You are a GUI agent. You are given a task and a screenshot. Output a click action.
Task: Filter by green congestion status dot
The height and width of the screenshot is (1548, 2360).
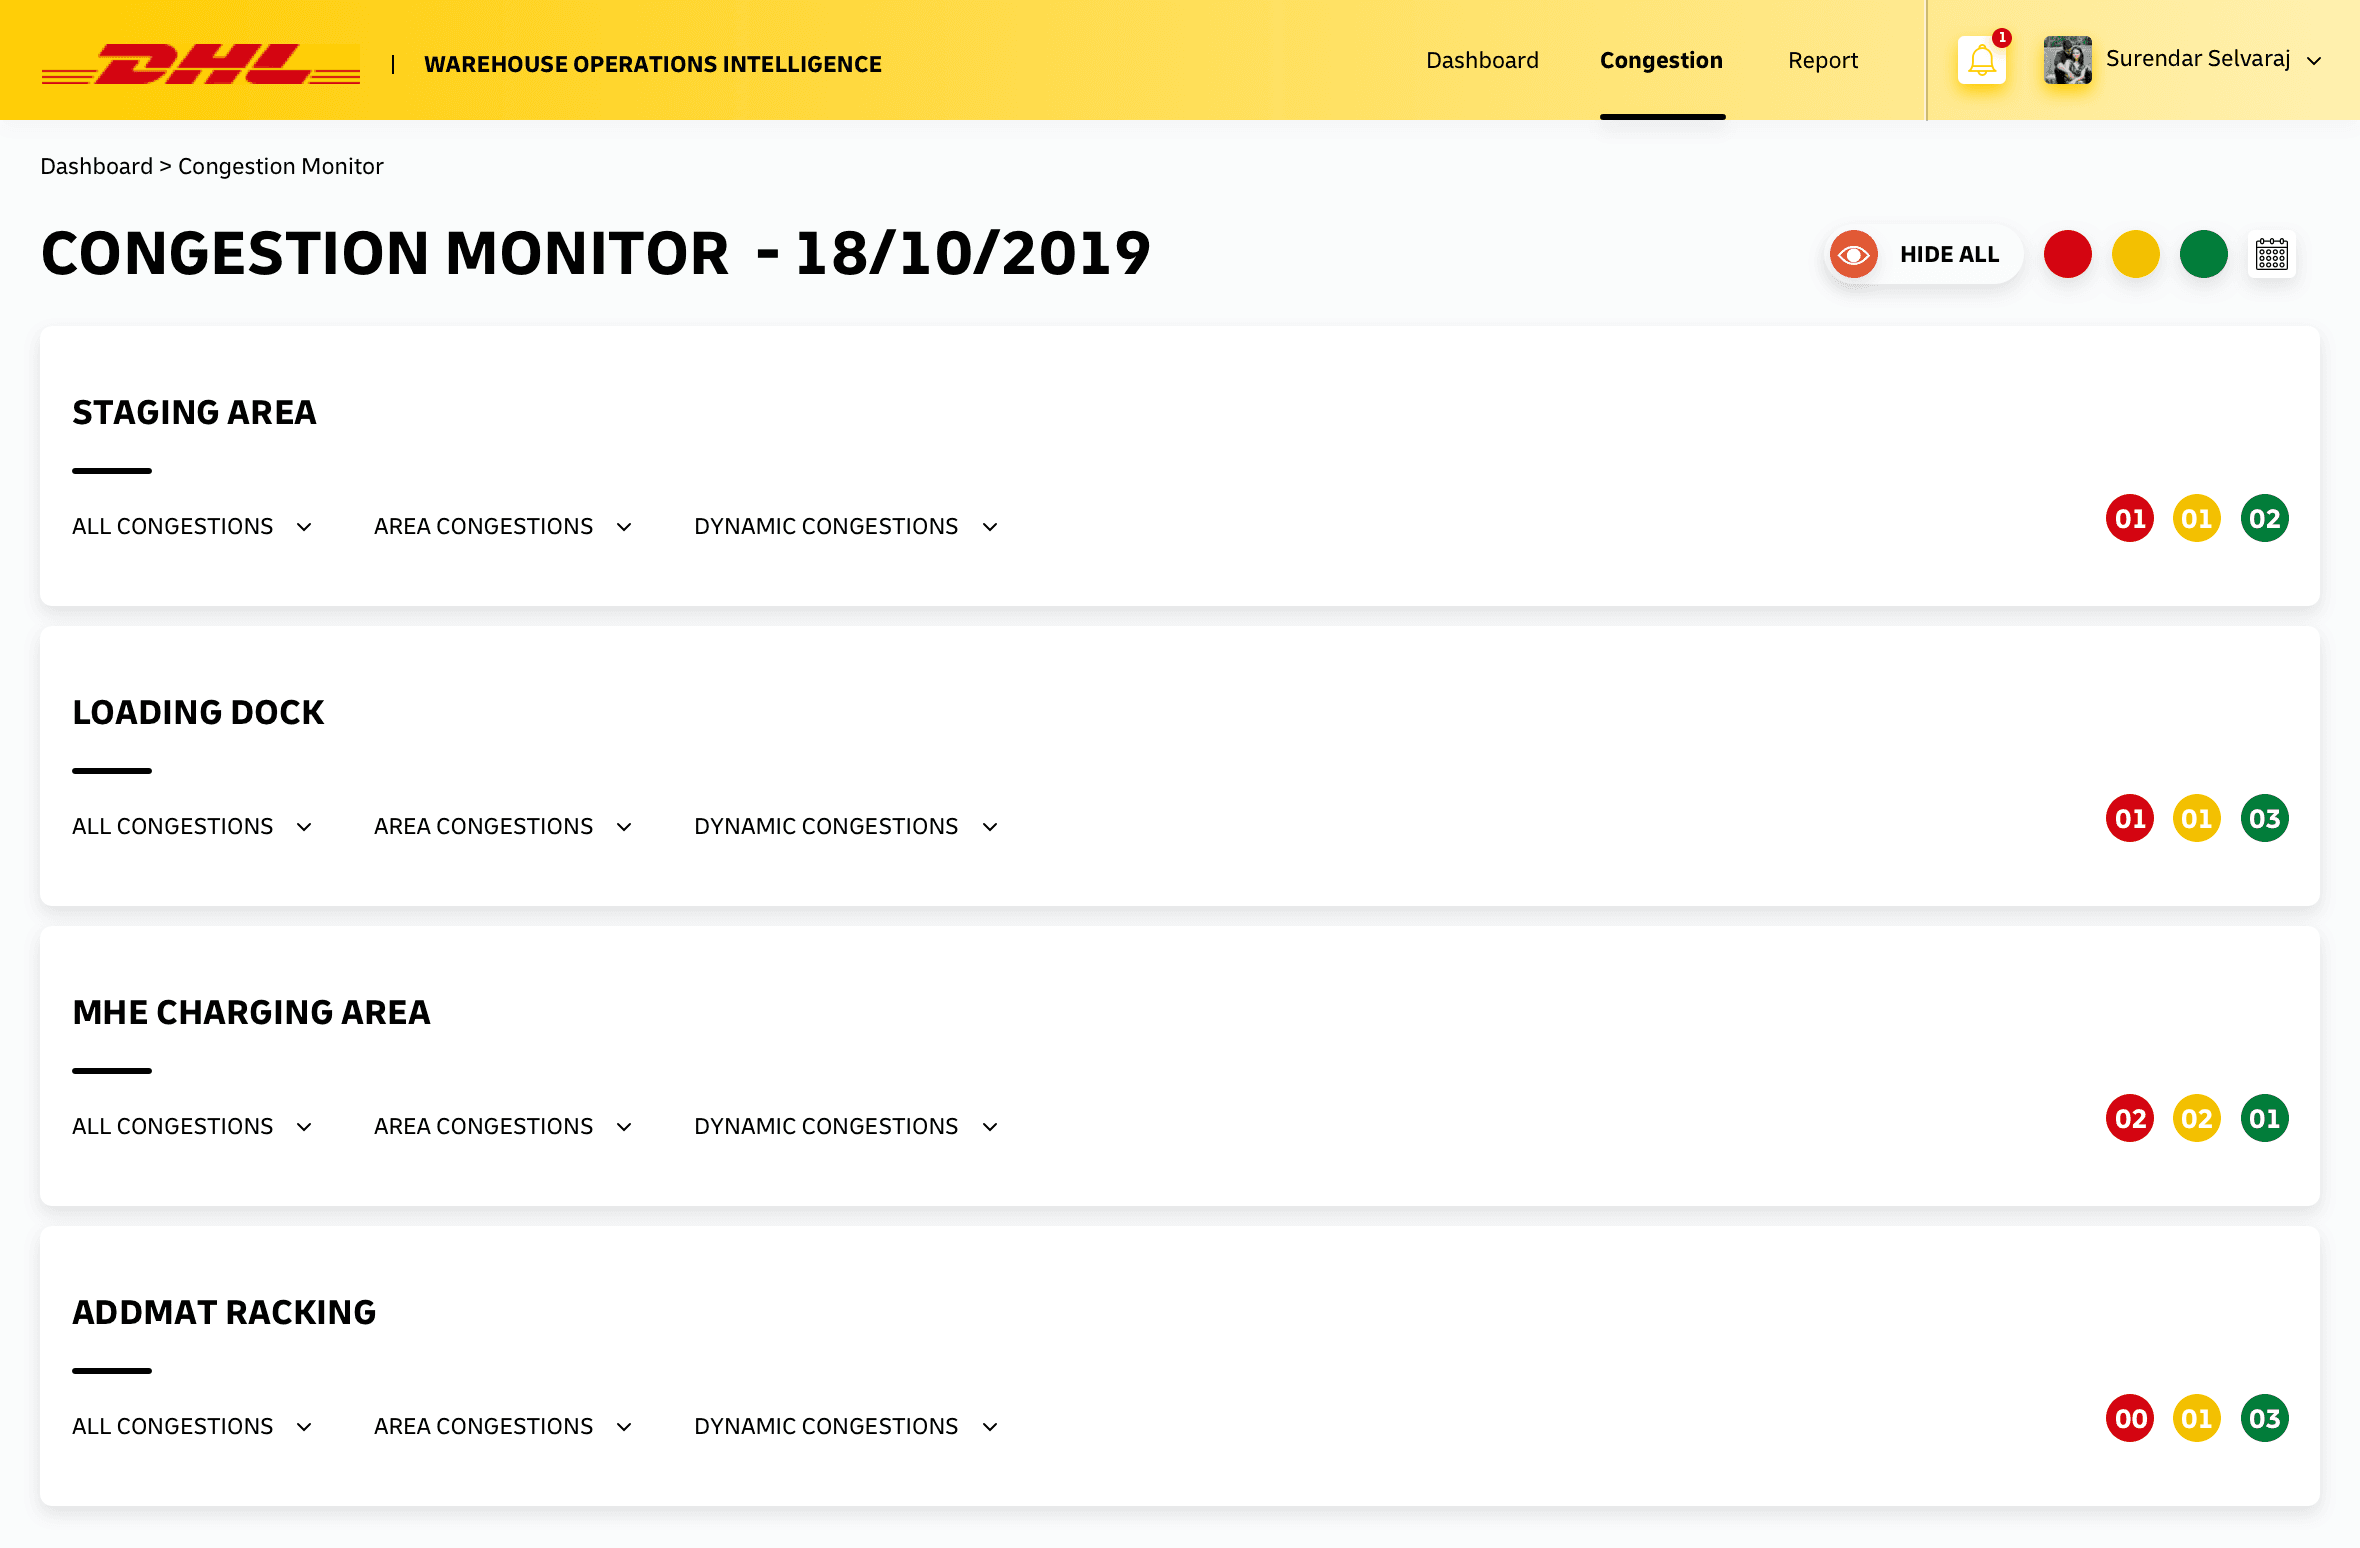point(2203,254)
